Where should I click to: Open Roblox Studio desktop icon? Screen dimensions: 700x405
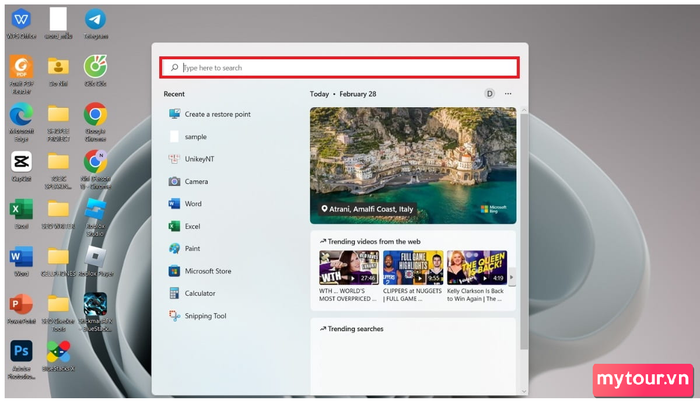click(x=95, y=209)
